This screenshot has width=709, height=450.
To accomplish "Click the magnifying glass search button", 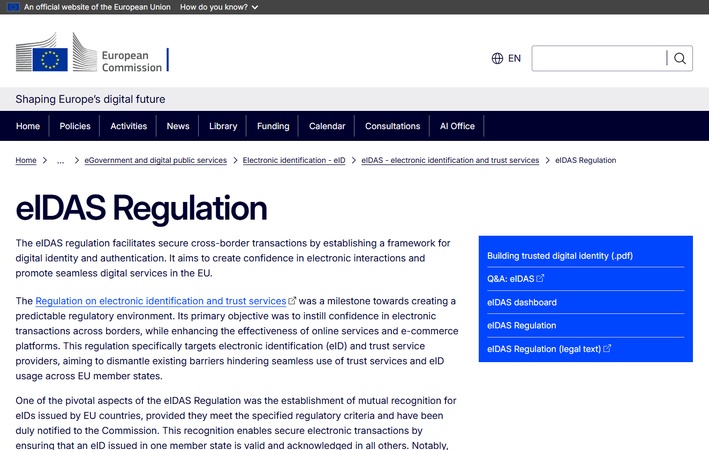I will (x=680, y=58).
